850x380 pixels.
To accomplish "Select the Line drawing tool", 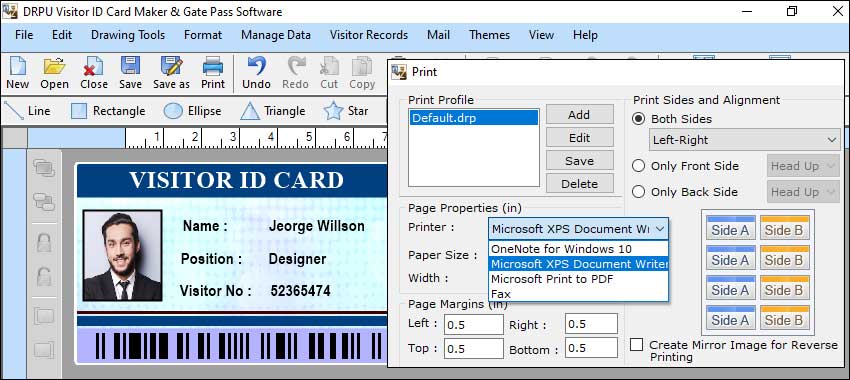I will coord(27,111).
